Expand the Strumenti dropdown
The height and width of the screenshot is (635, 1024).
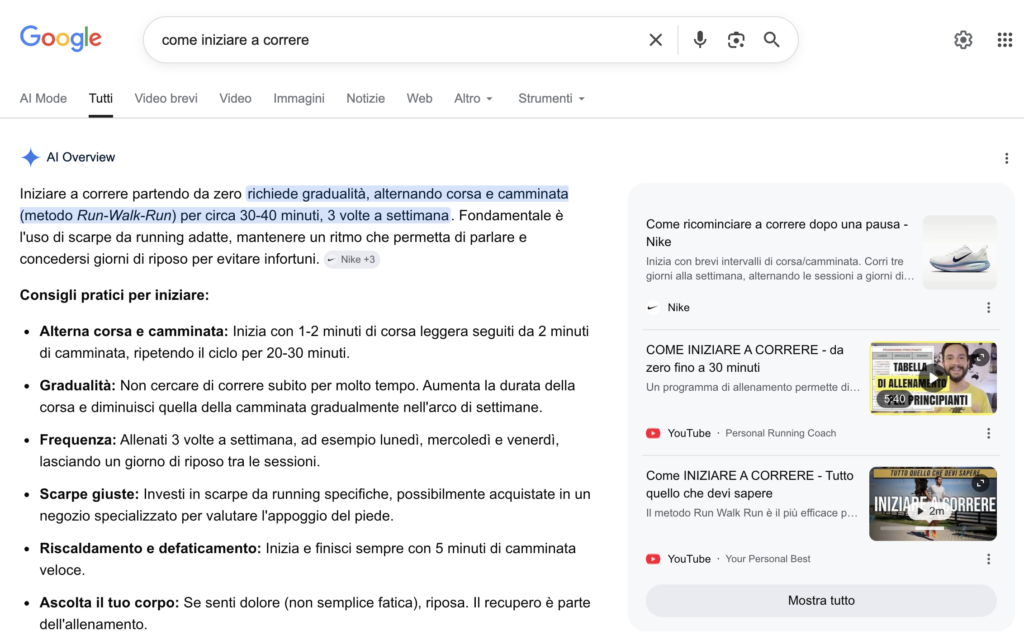[551, 99]
